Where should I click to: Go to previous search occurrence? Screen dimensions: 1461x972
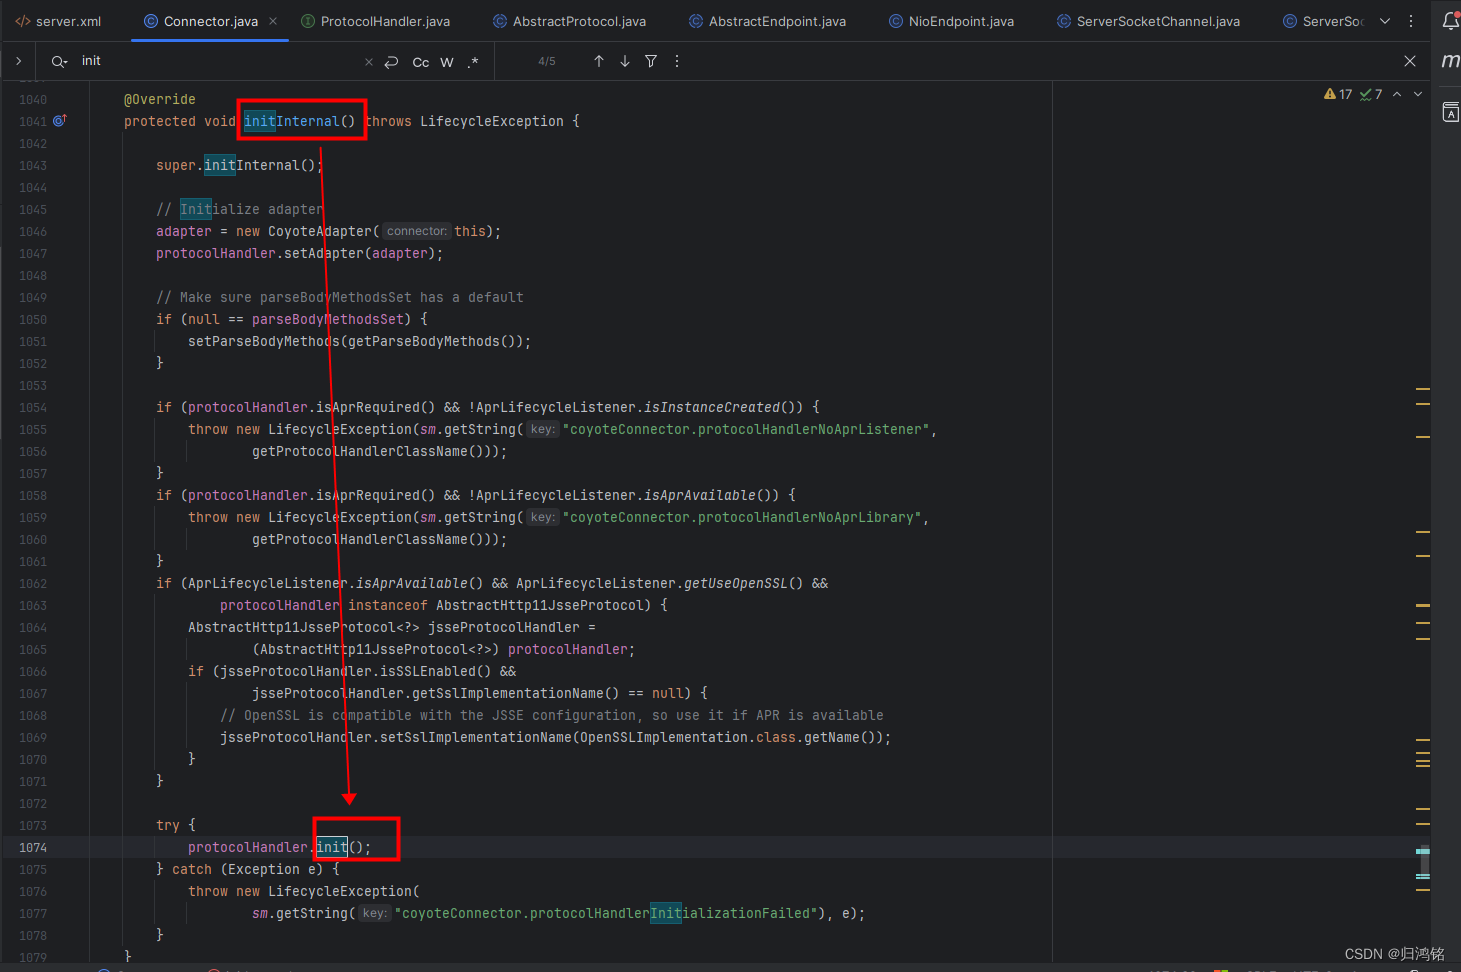[x=599, y=61]
